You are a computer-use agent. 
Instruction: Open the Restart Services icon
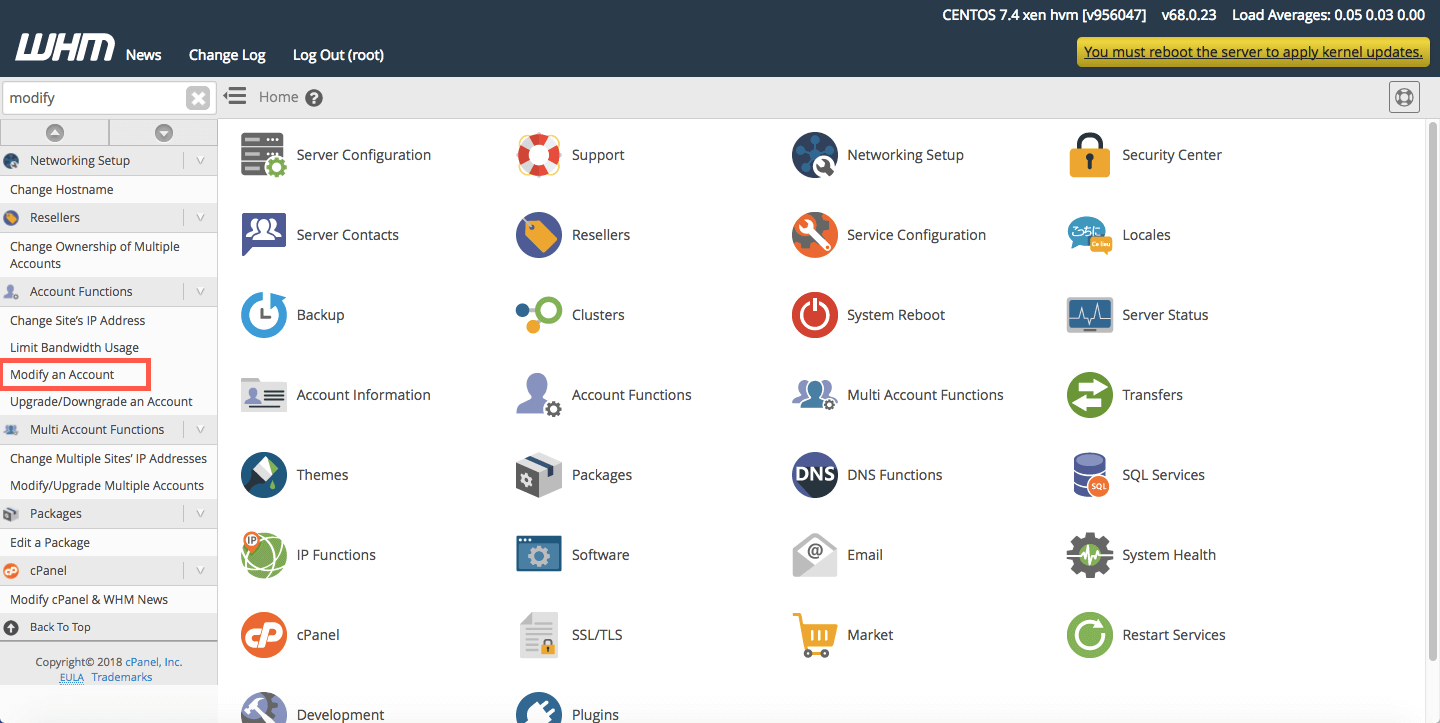[x=1090, y=635]
